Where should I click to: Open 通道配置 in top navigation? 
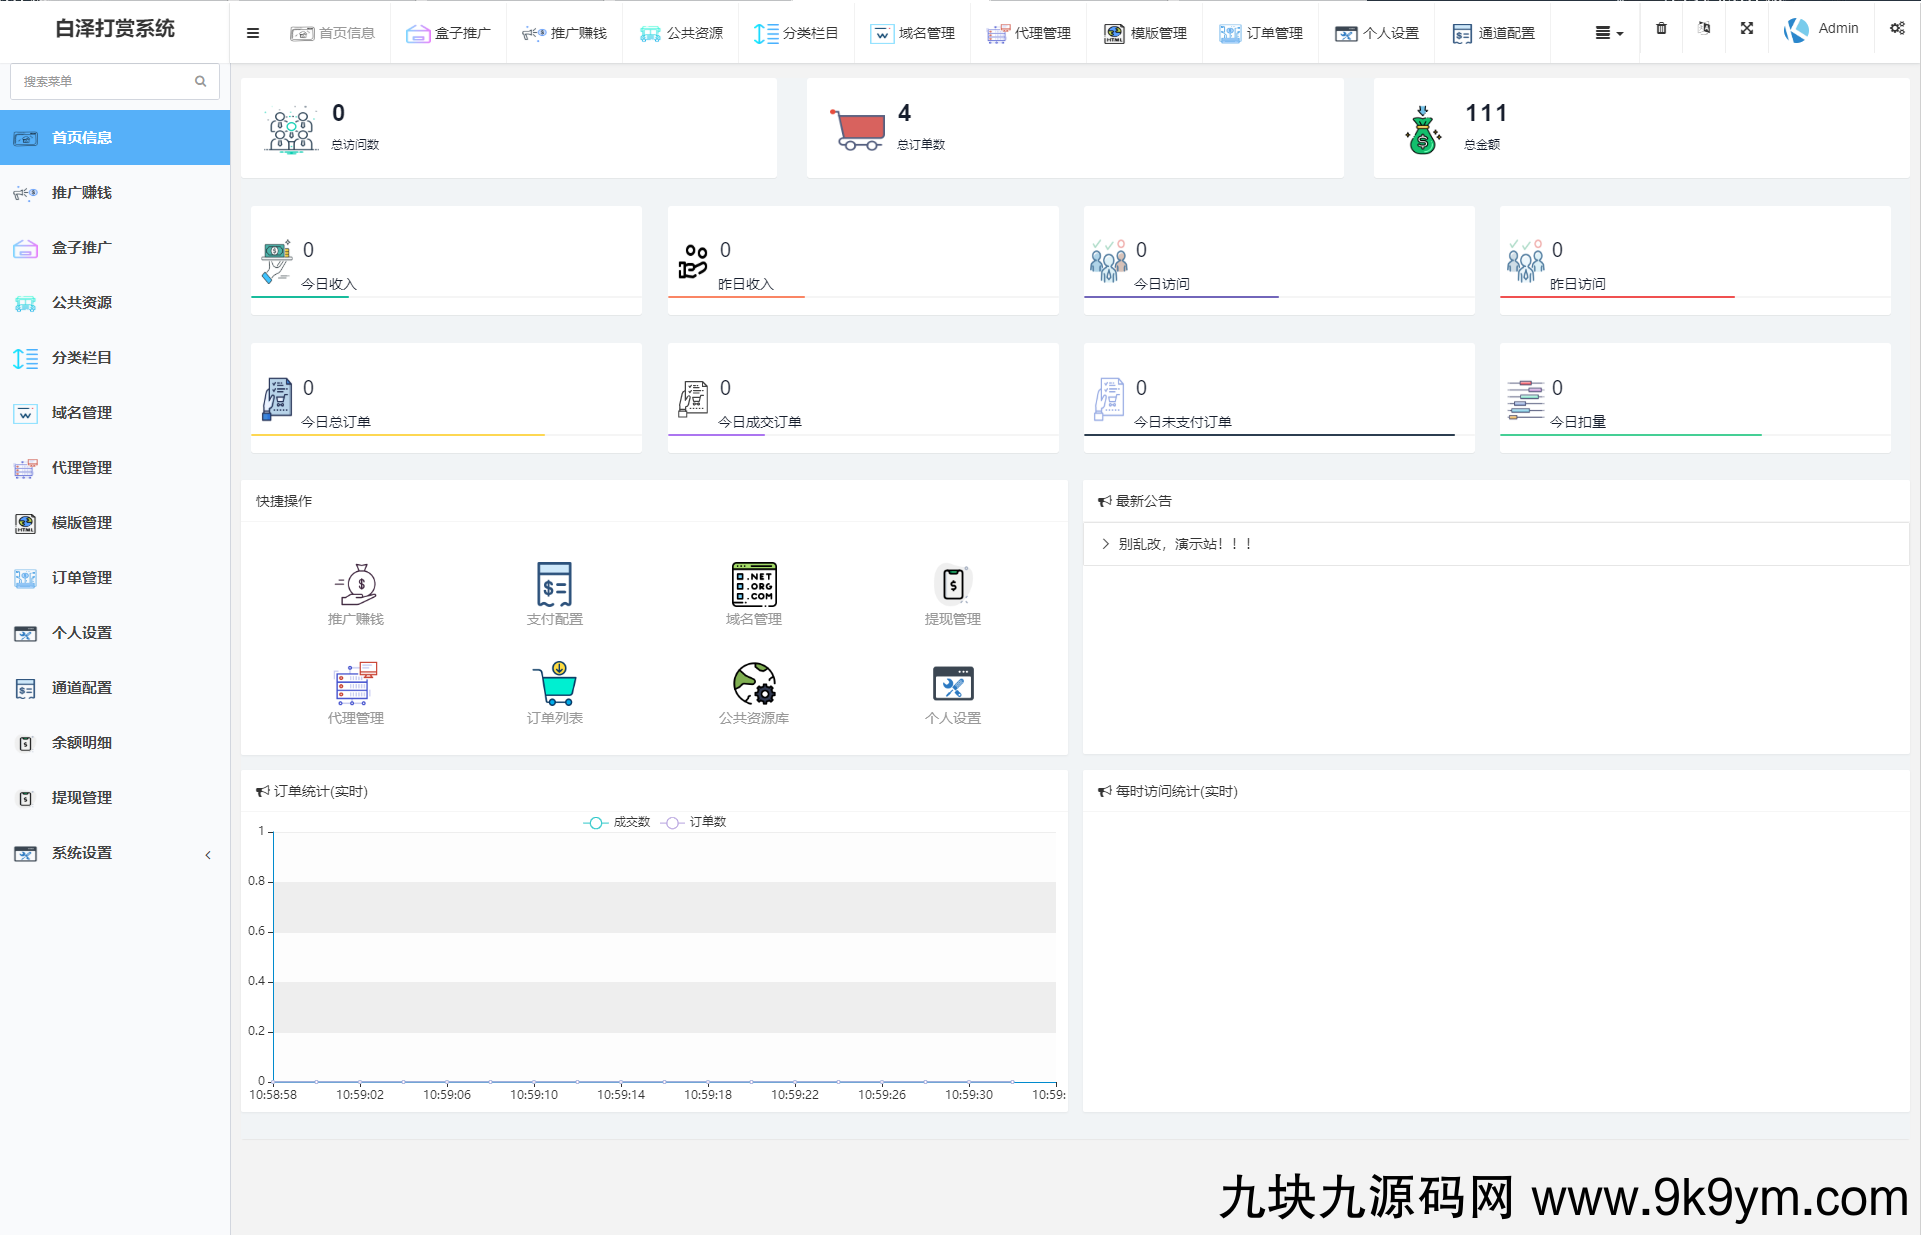(1493, 33)
